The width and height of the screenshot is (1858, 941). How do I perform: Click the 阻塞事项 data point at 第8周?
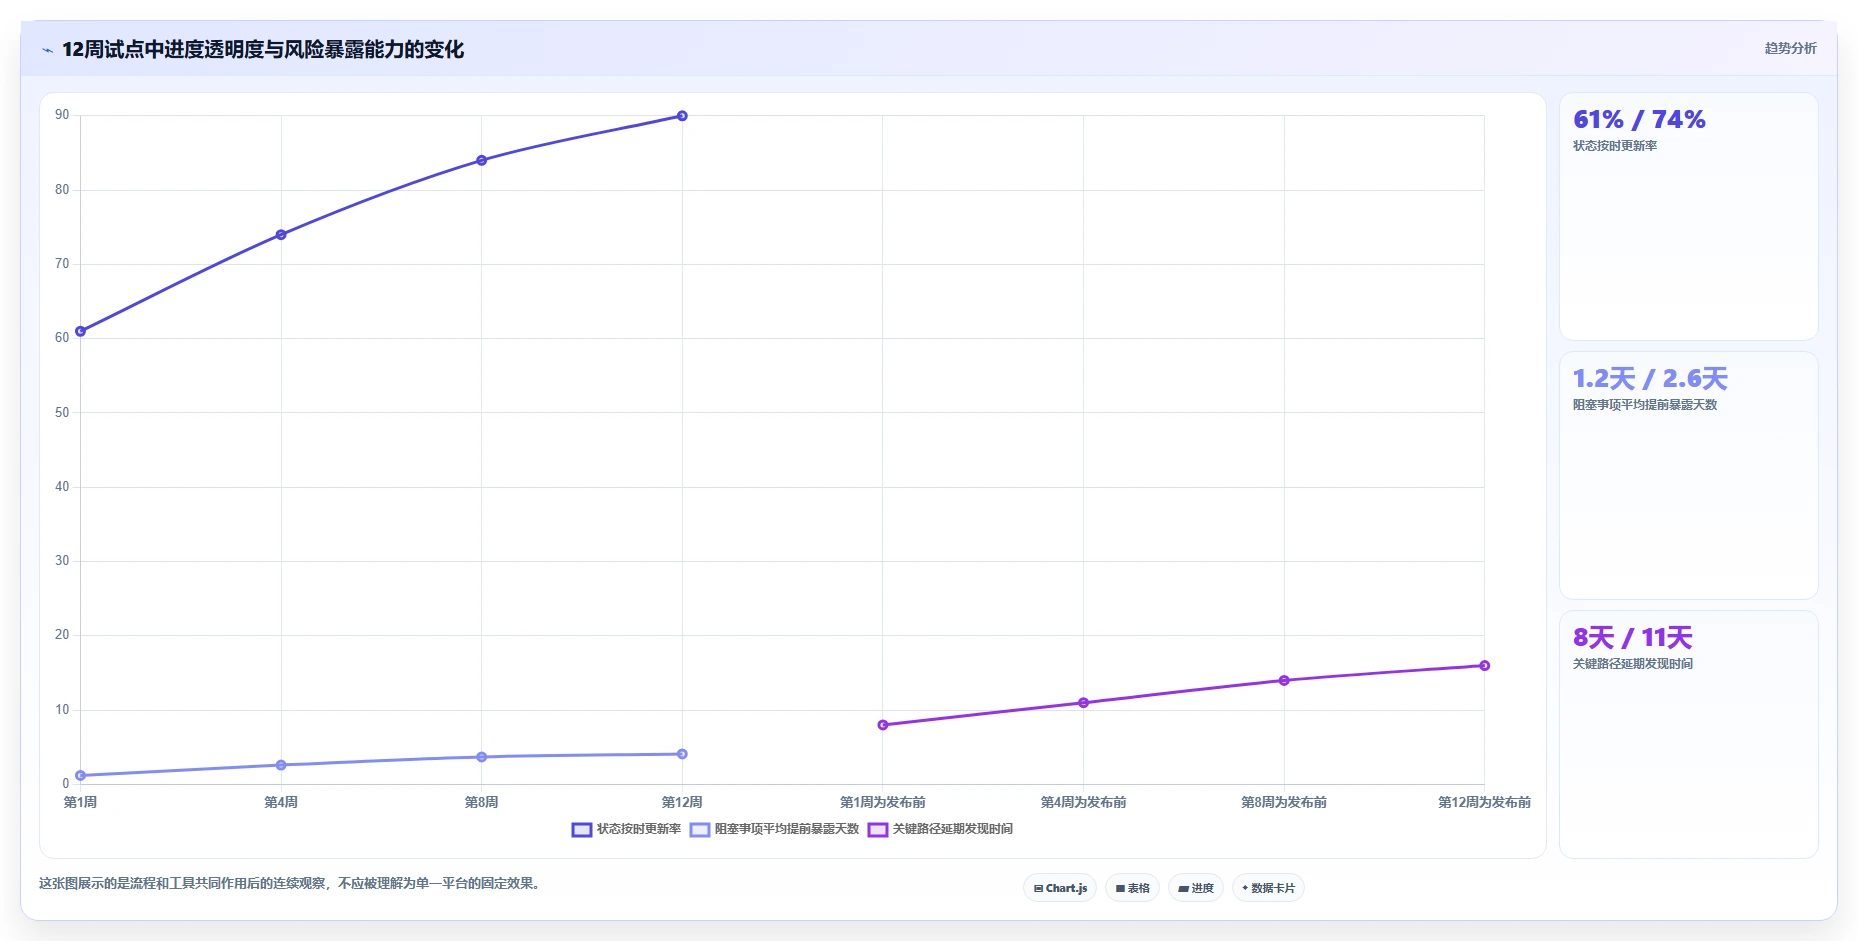tap(482, 757)
